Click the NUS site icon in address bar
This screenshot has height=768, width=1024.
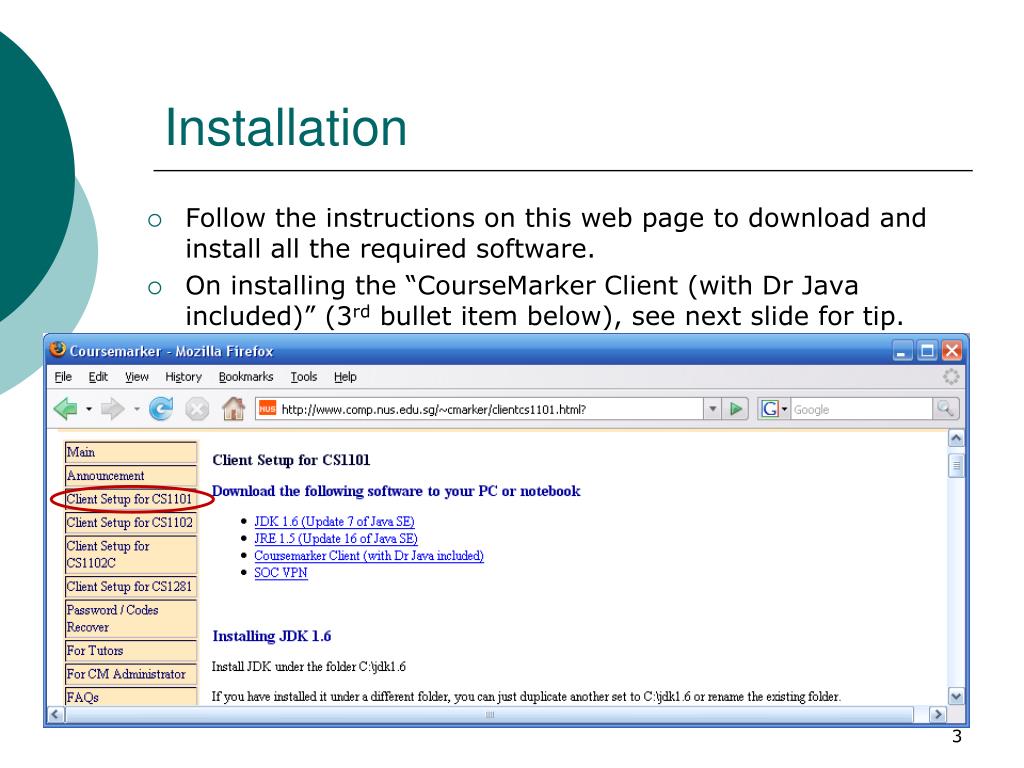[x=268, y=409]
